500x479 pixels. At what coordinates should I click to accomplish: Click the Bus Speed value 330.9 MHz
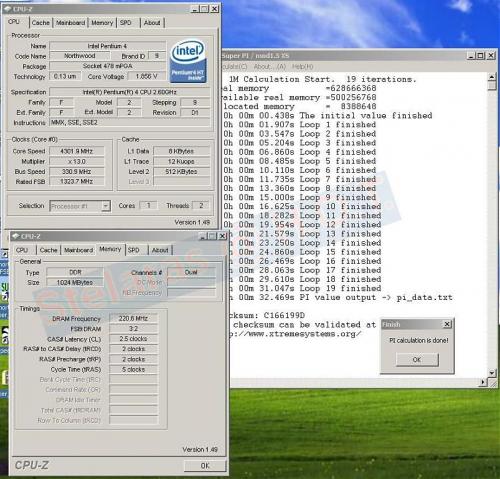pyautogui.click(x=77, y=172)
